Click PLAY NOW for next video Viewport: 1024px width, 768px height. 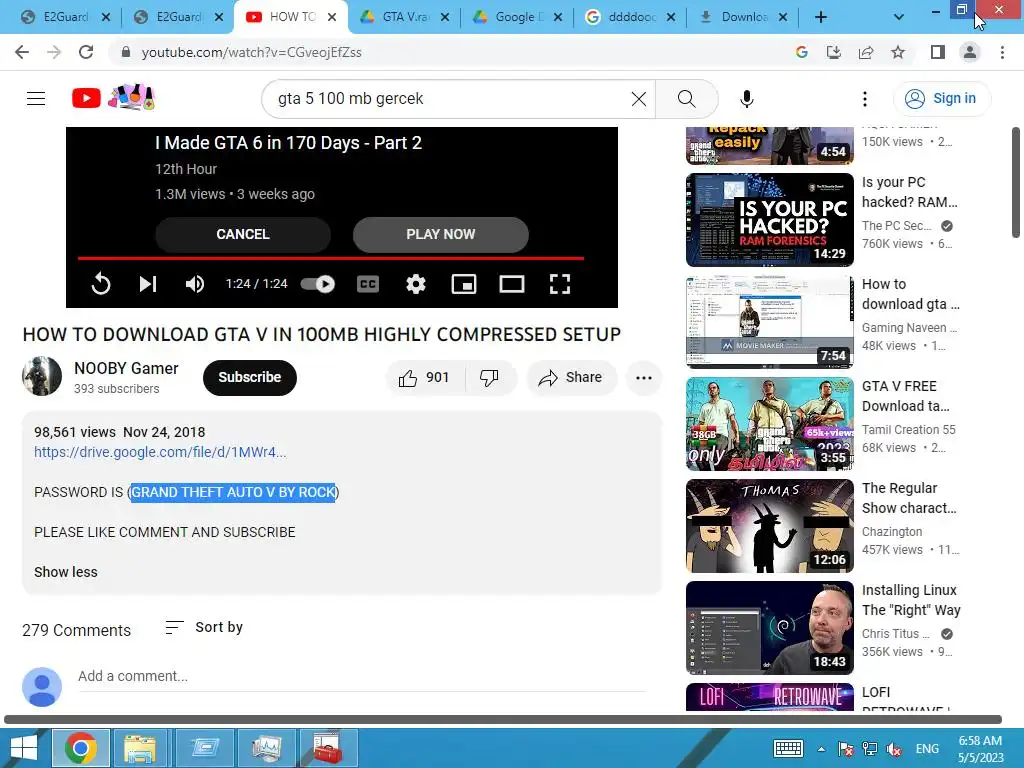[x=441, y=234]
